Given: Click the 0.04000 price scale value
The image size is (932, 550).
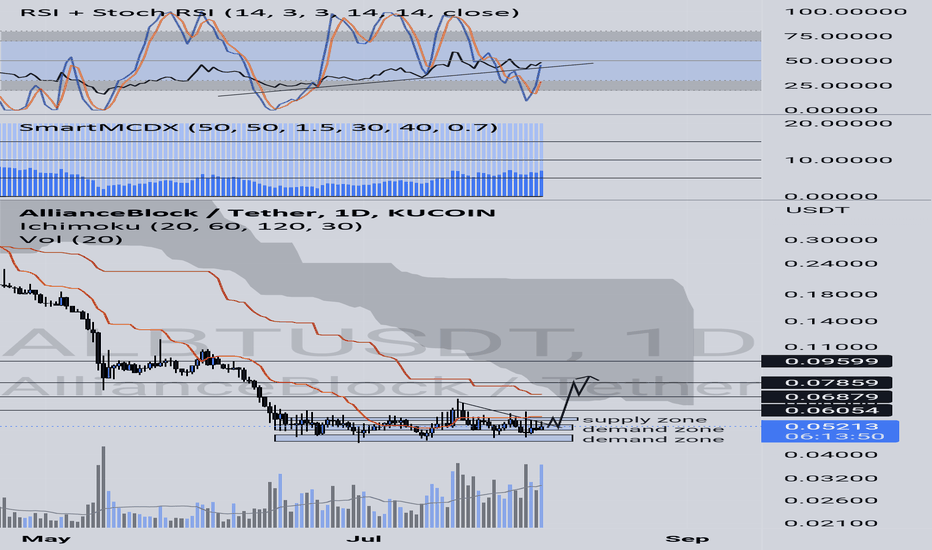Looking at the screenshot, I should 831,455.
